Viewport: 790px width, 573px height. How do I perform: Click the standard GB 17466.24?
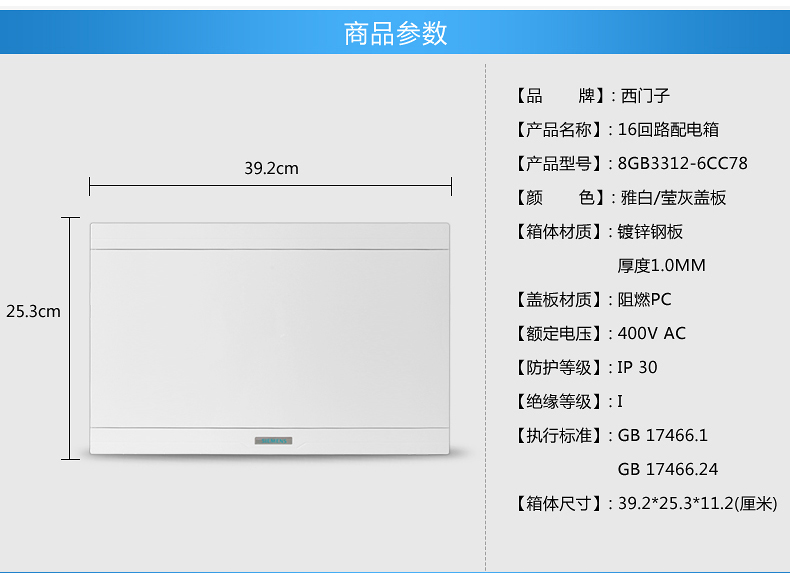coord(668,470)
